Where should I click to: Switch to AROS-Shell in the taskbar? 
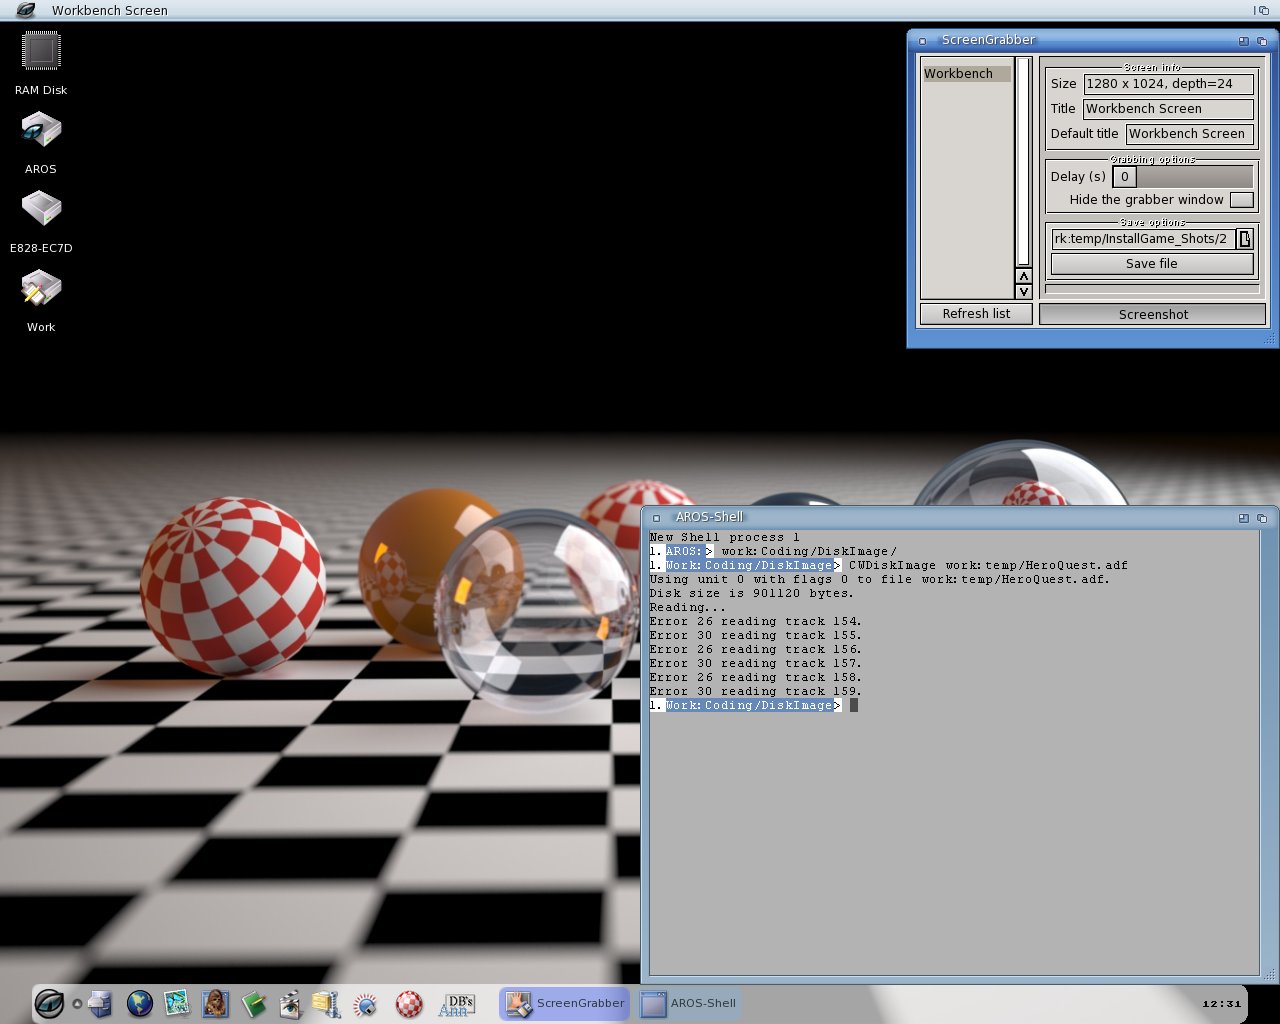[x=690, y=1003]
